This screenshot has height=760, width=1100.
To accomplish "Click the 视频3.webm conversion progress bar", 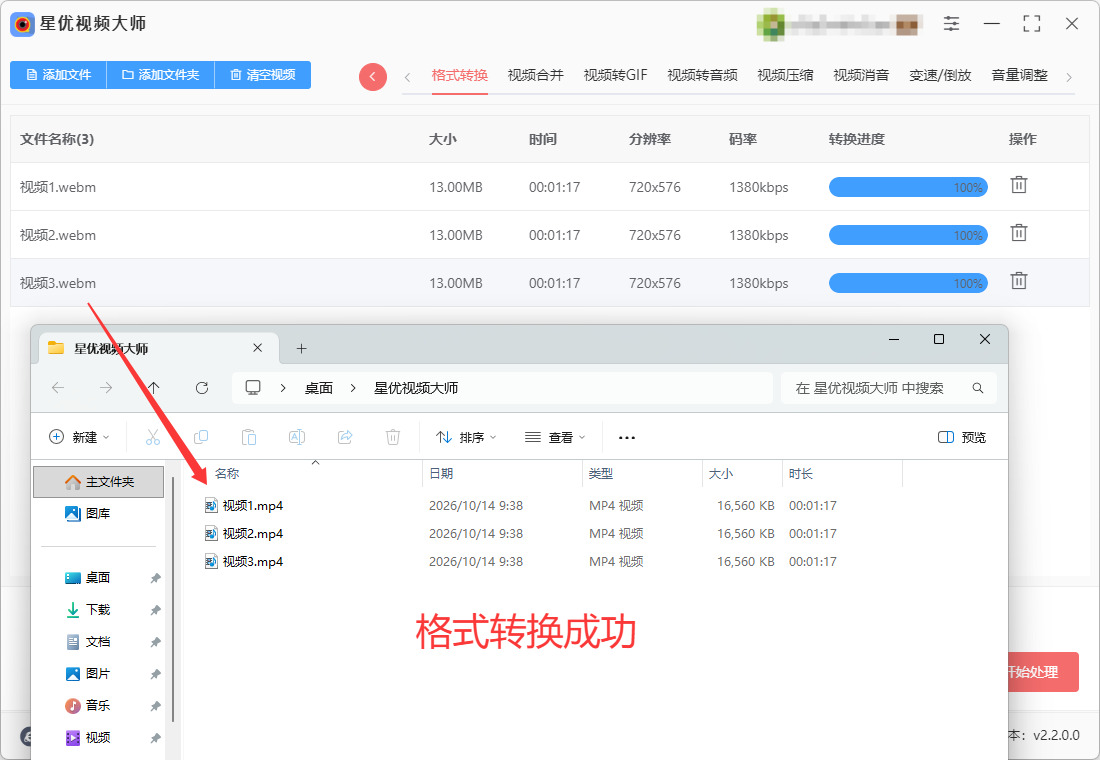I will point(908,284).
